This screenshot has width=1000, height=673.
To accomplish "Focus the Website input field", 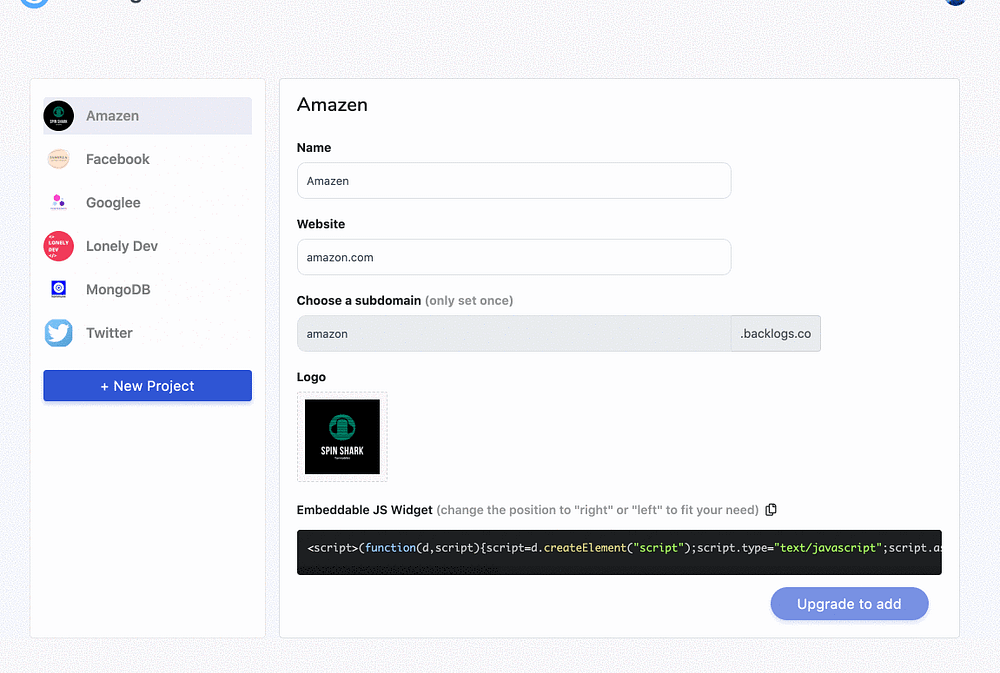I will [514, 257].
